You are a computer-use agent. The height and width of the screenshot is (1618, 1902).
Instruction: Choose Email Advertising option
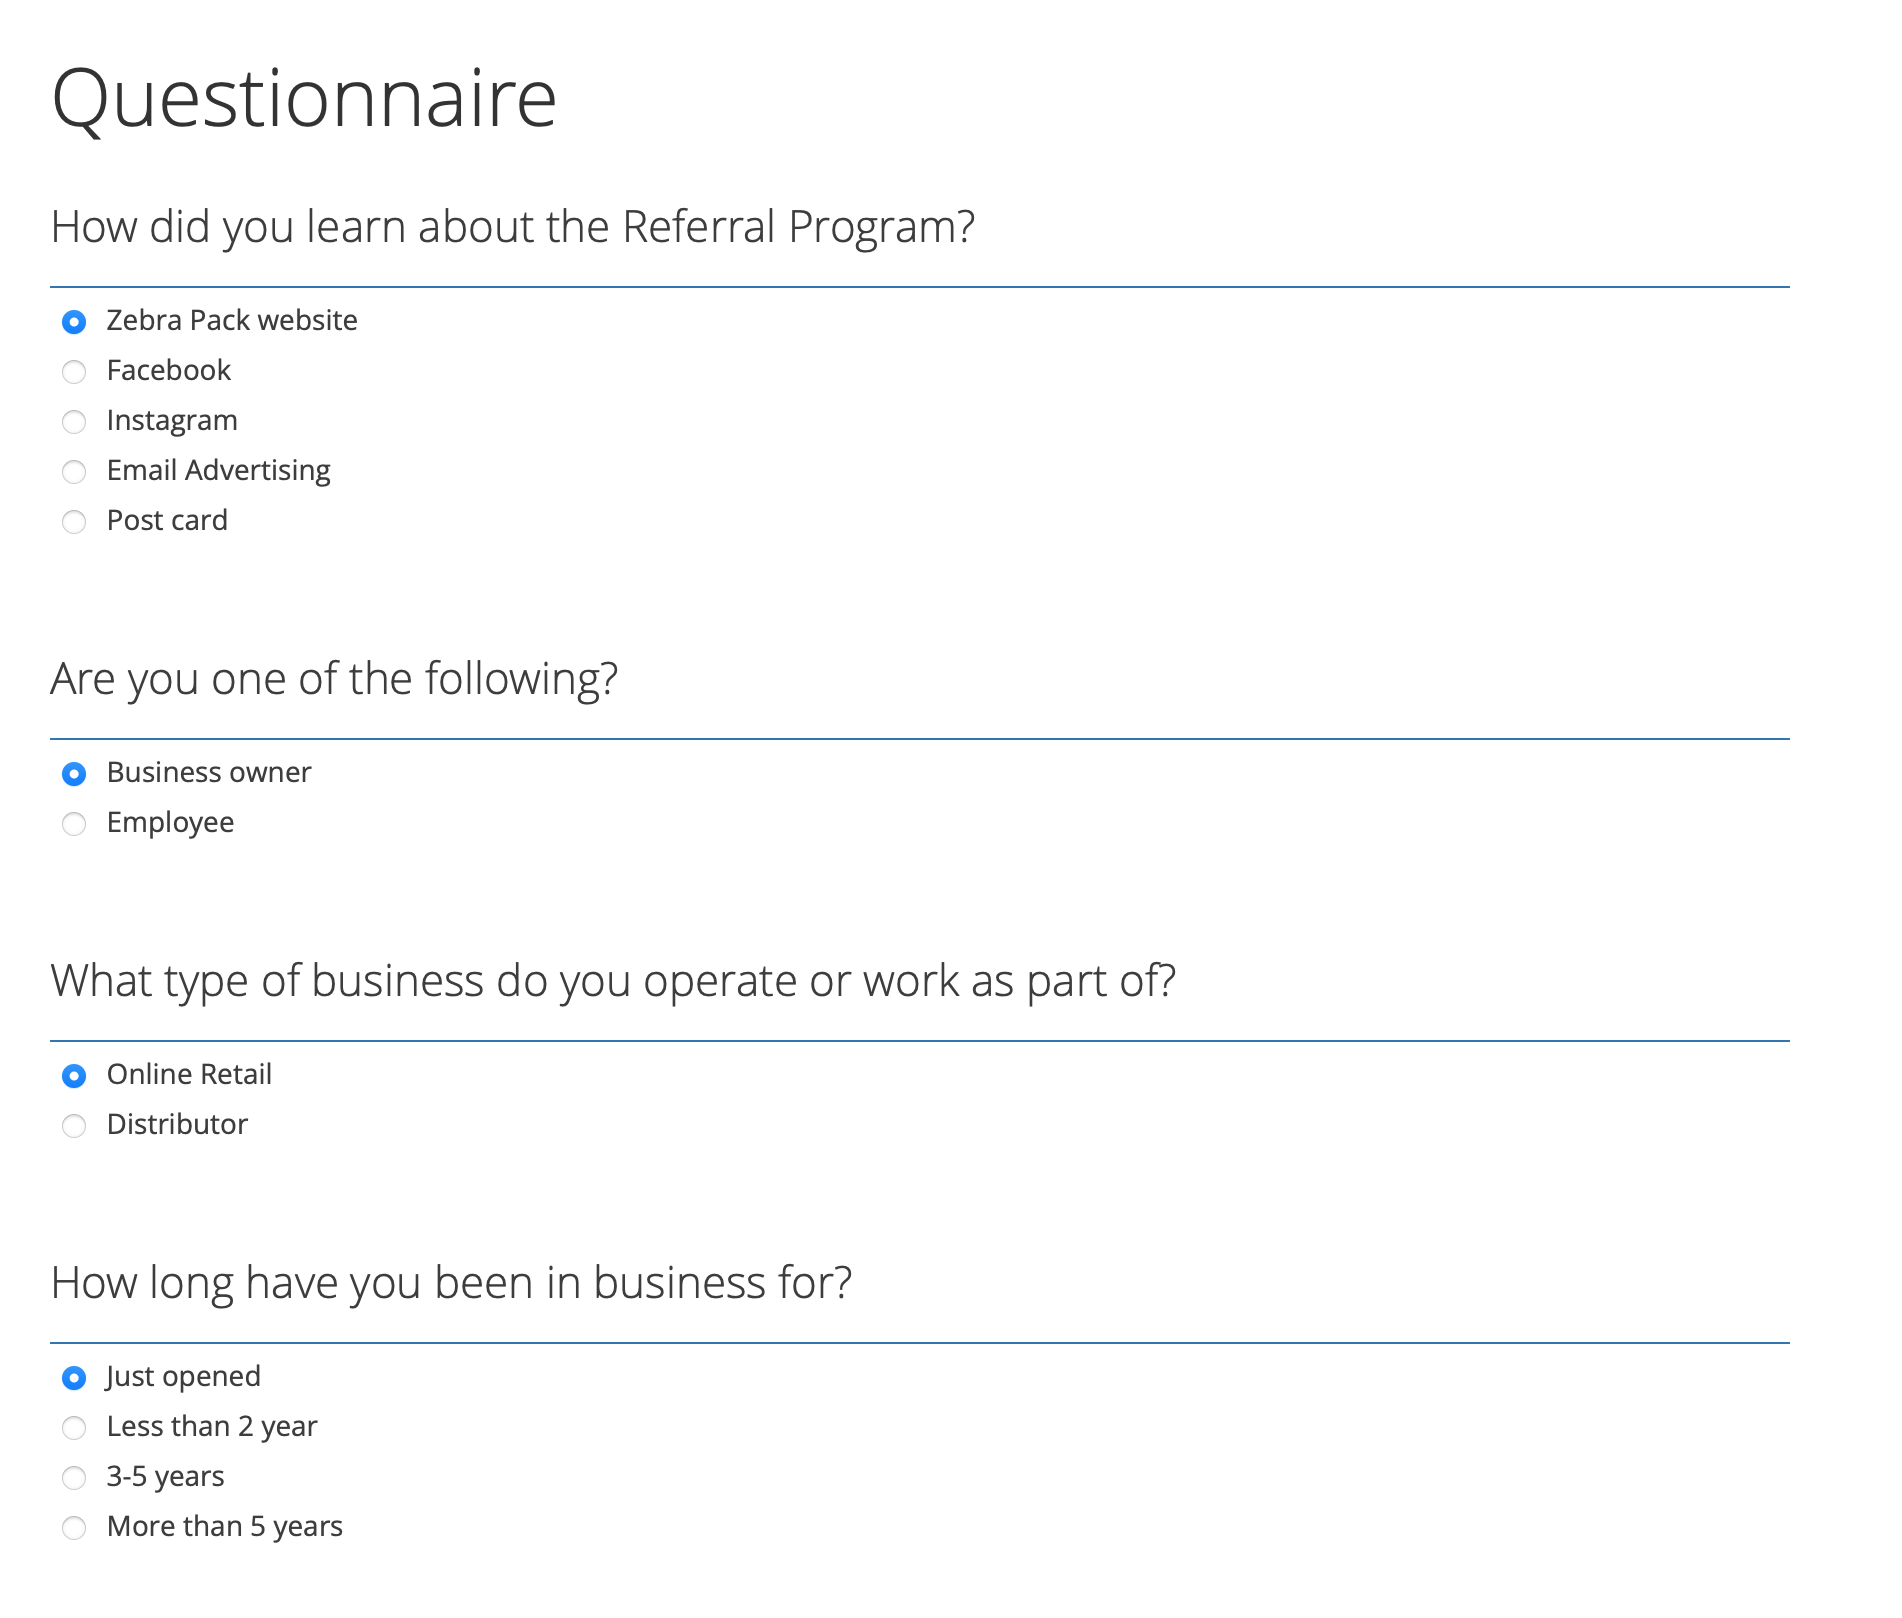click(x=74, y=471)
